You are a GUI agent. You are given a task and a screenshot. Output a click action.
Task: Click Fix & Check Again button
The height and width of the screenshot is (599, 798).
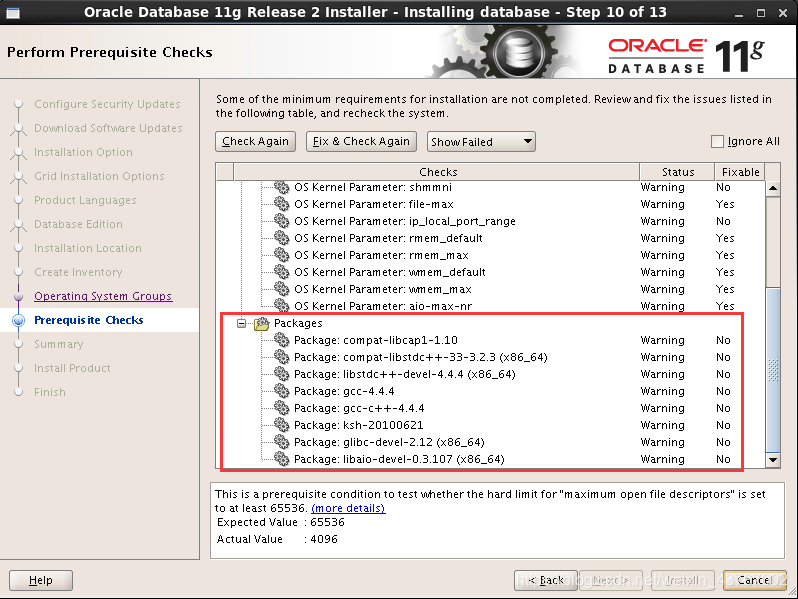(361, 141)
